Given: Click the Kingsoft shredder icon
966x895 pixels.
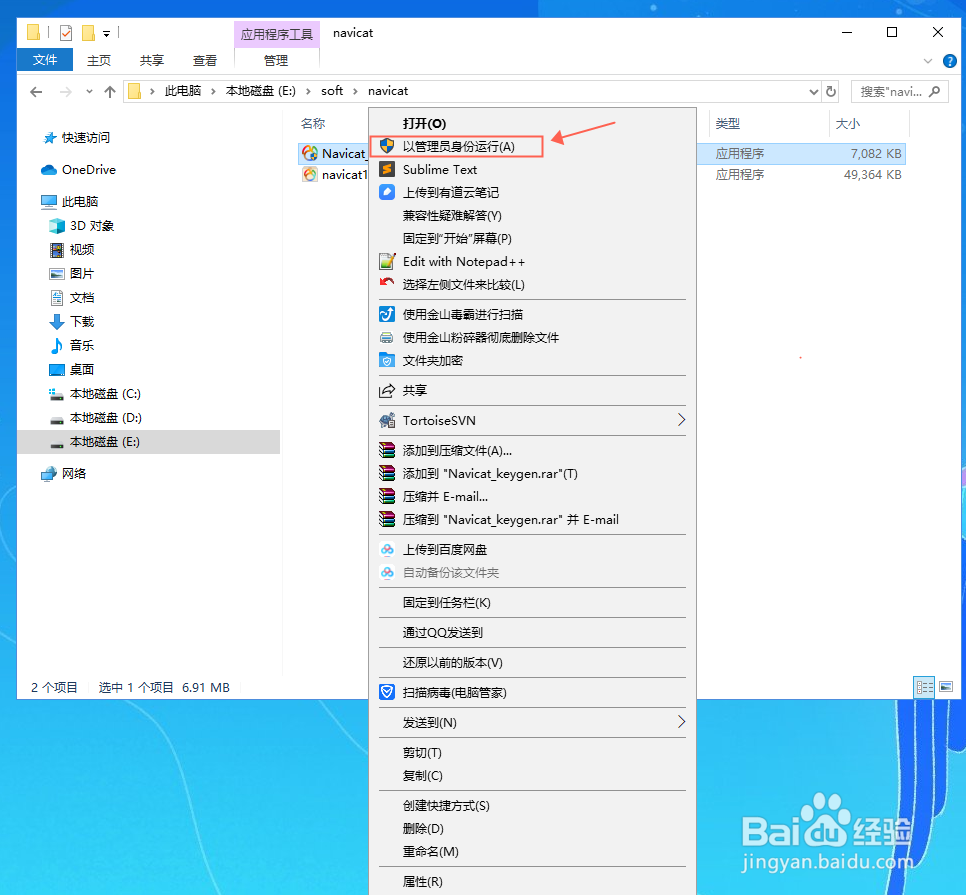Looking at the screenshot, I should (x=387, y=338).
